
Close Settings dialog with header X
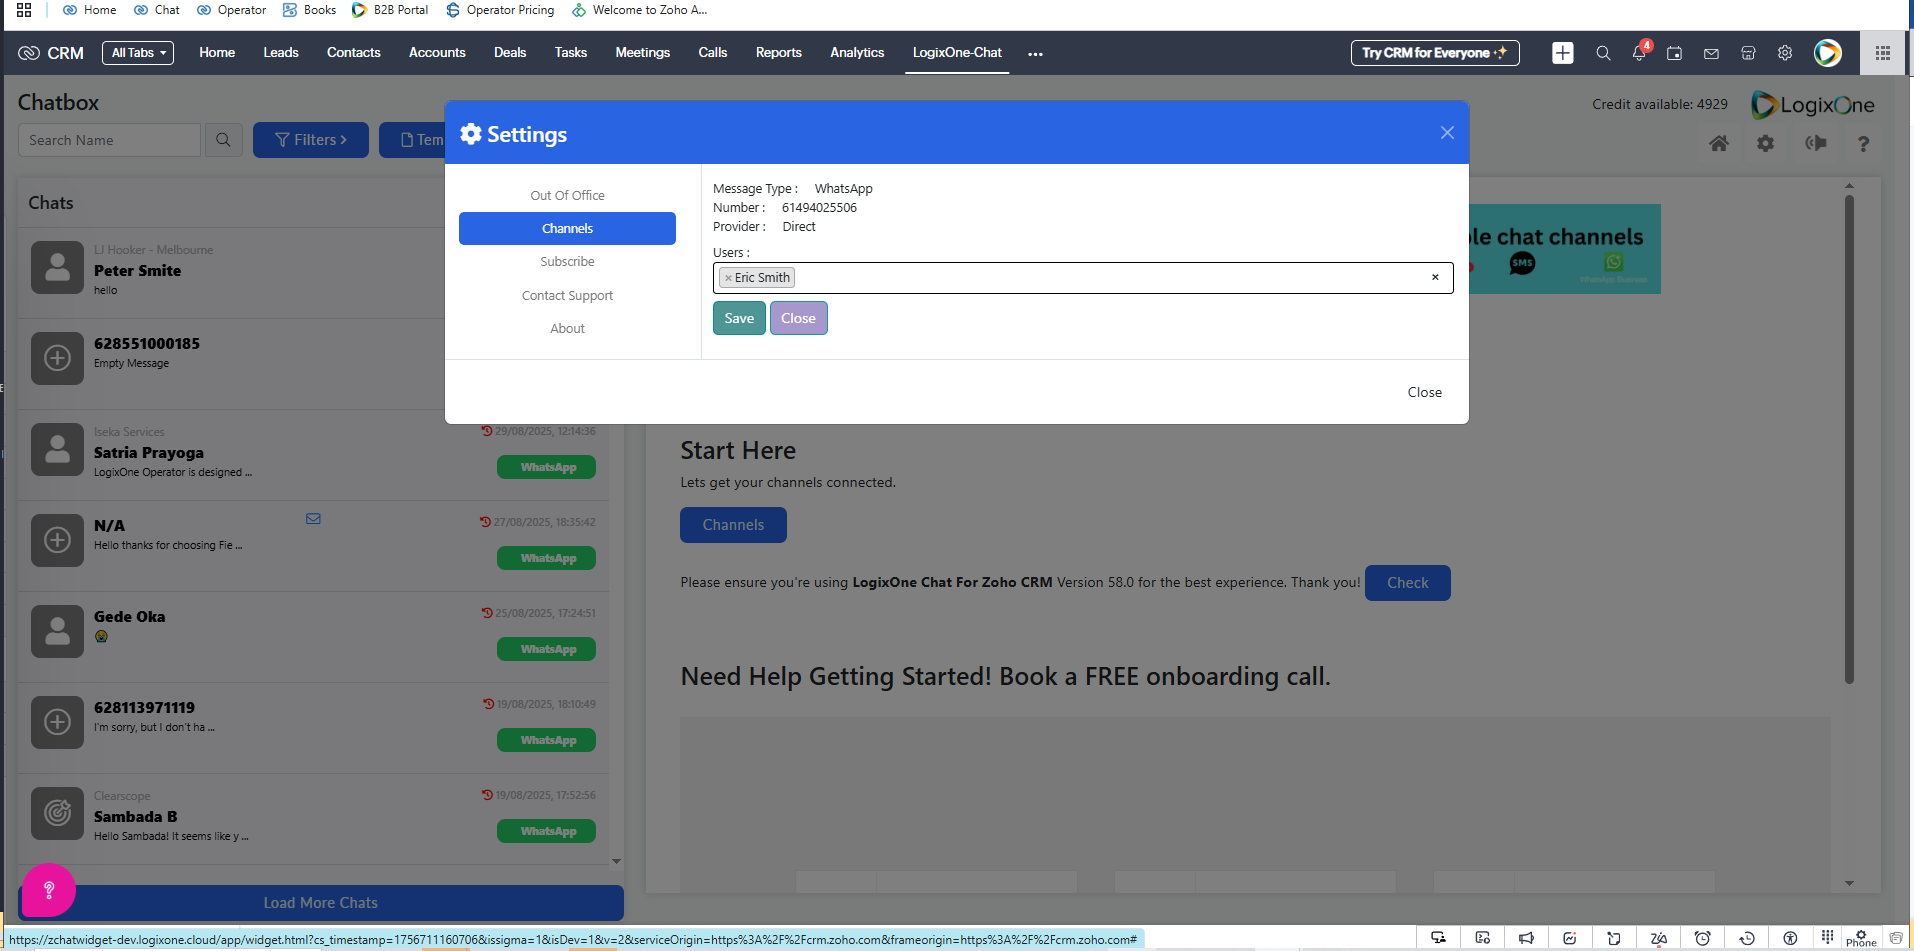click(x=1447, y=133)
